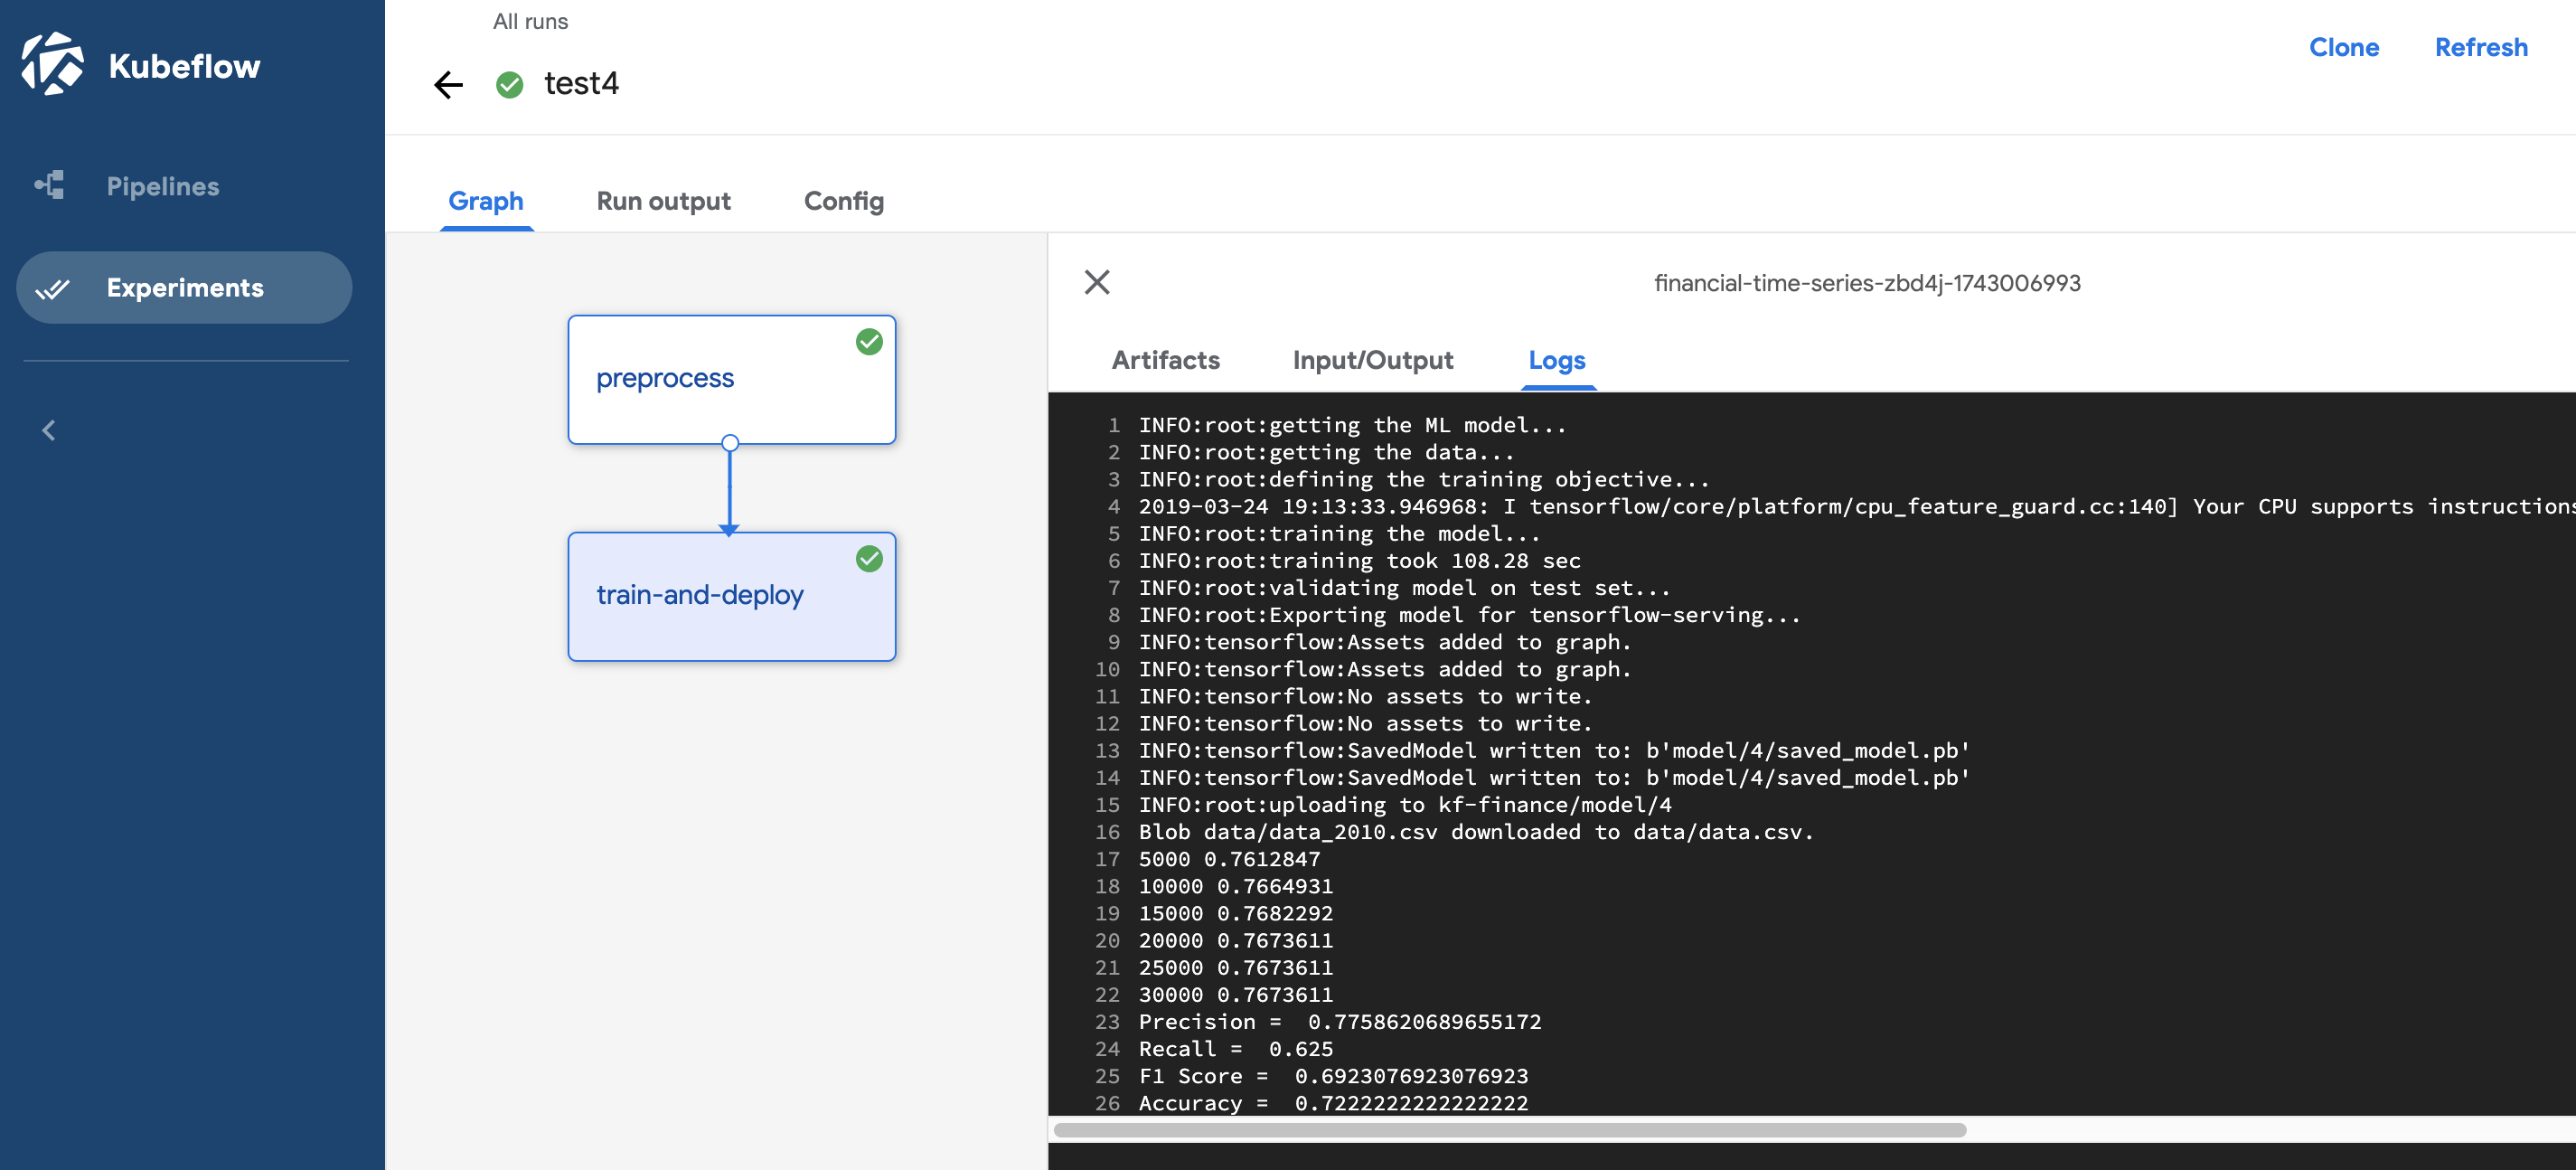Click the horizontal scrollbar under the logs
The width and height of the screenshot is (2576, 1170).
click(x=1510, y=1130)
